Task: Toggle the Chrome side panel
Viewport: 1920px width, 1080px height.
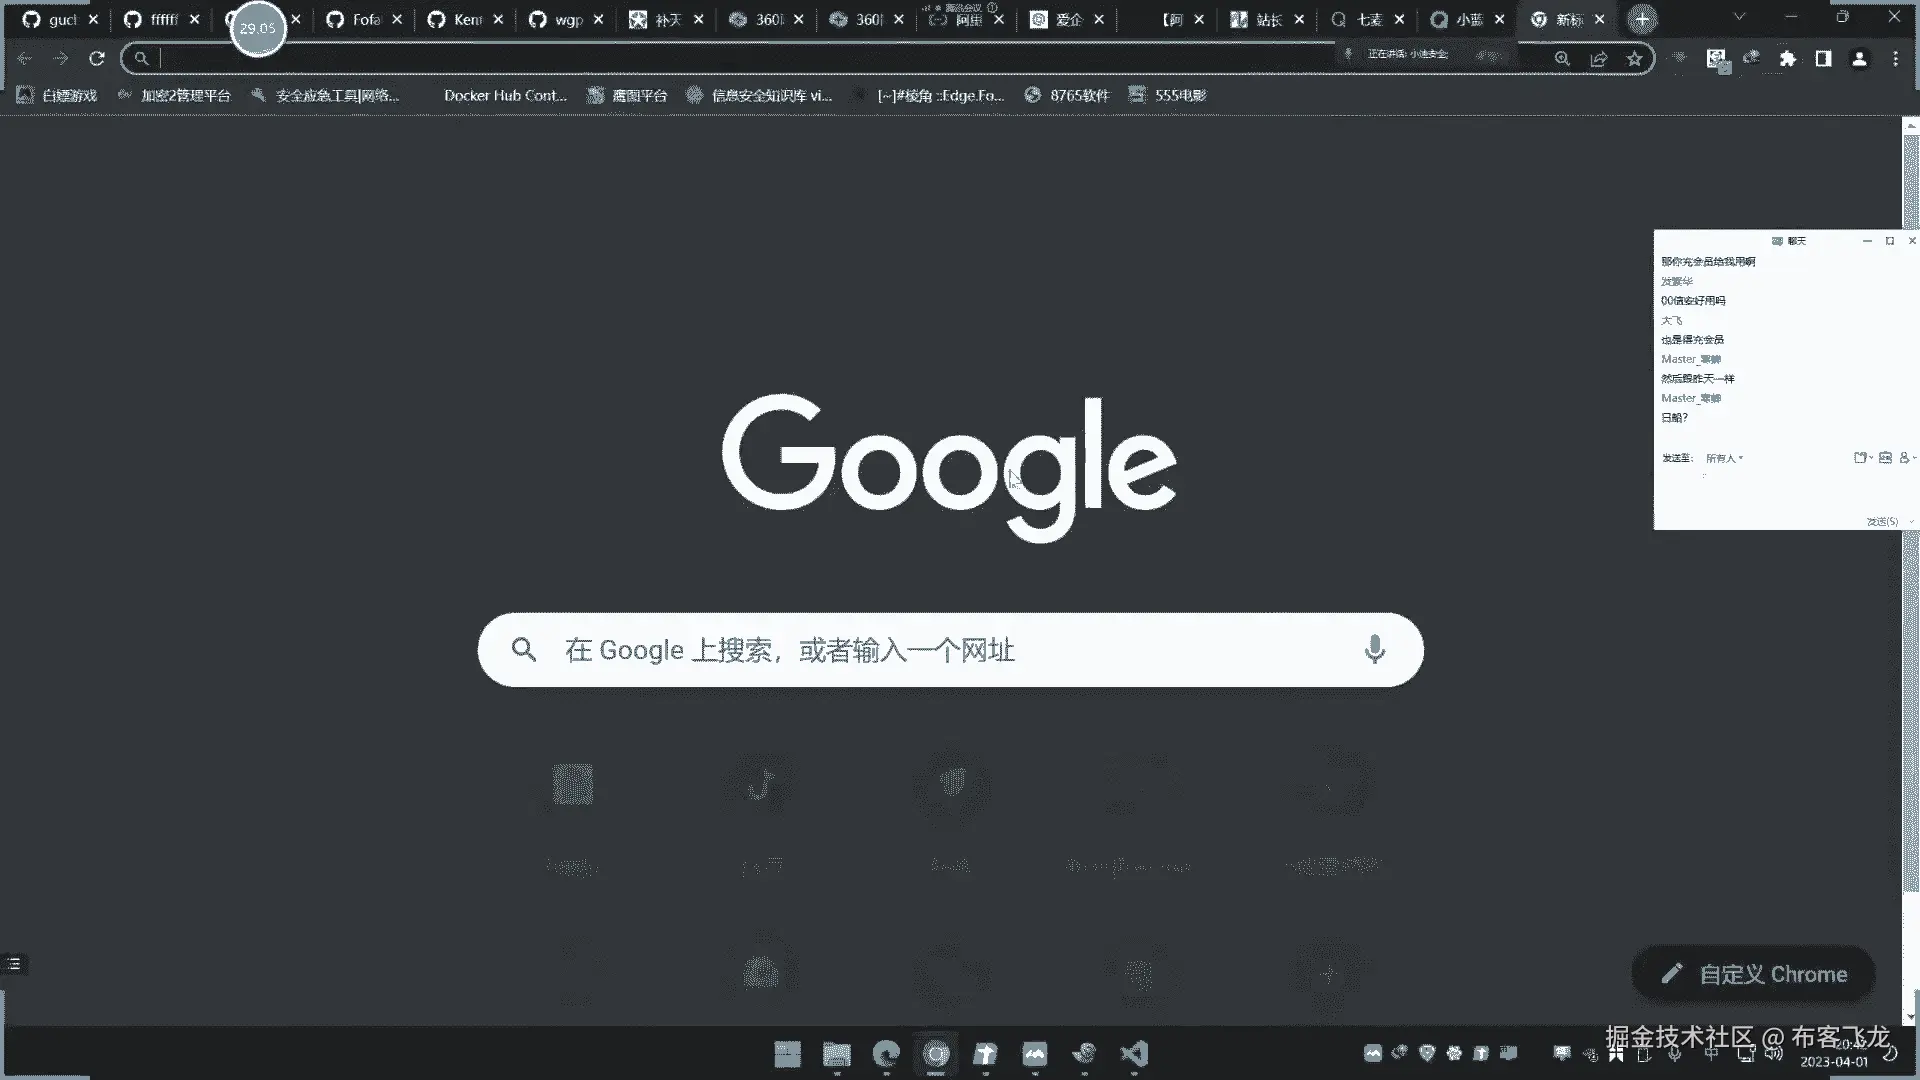Action: [1823, 59]
